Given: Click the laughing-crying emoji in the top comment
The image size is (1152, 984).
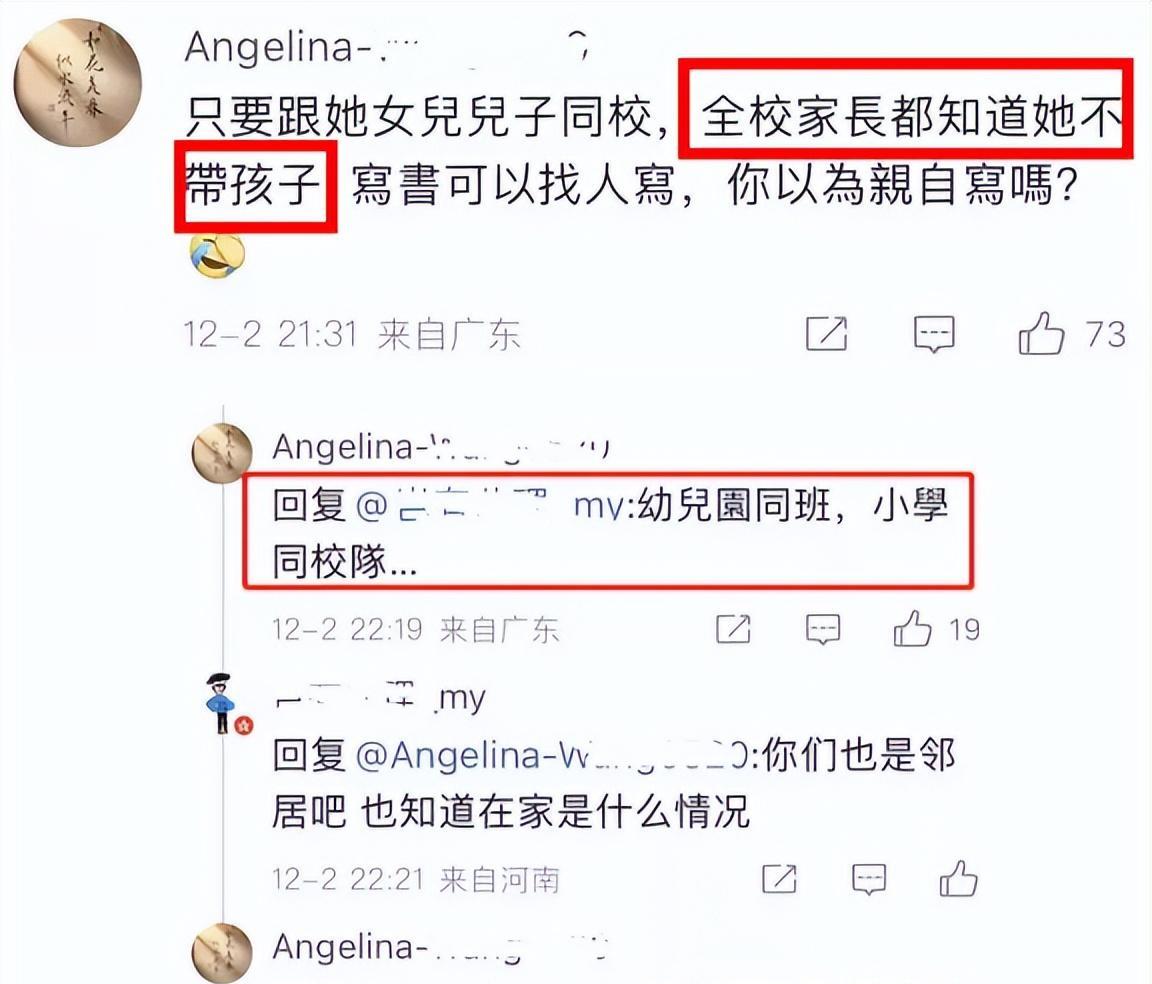Looking at the screenshot, I should (x=217, y=256).
